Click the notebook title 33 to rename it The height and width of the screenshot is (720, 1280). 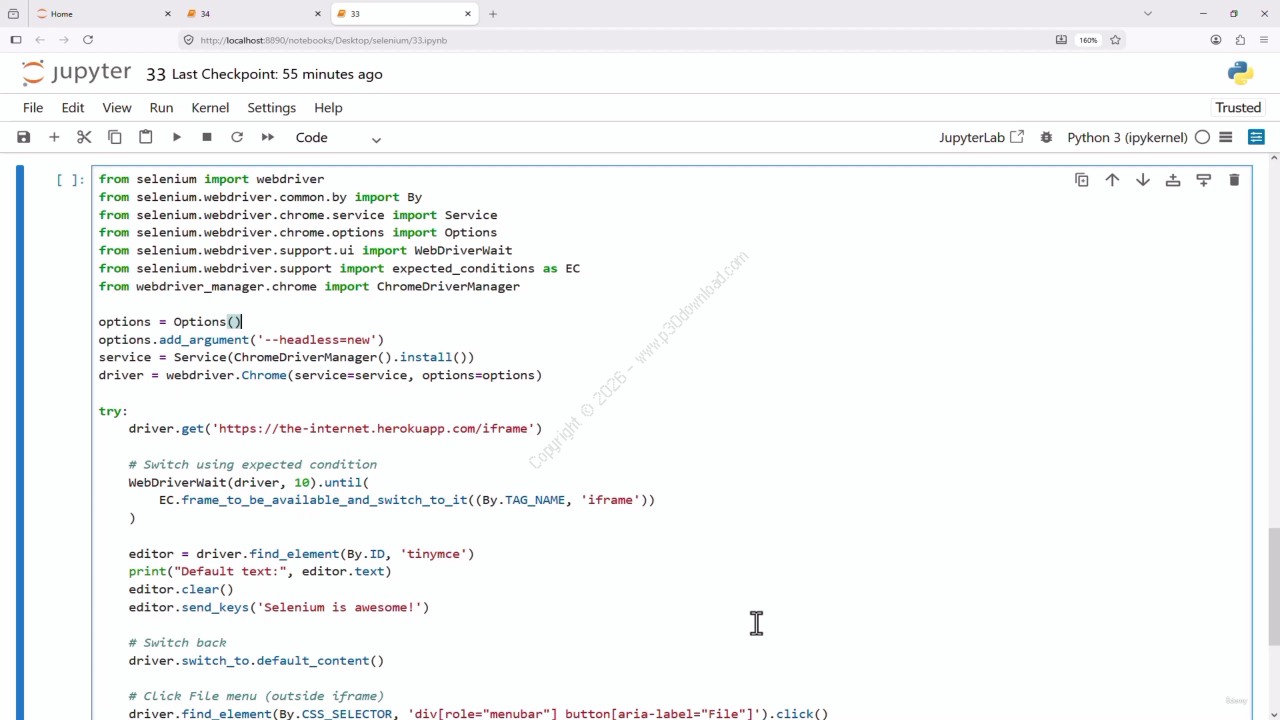tap(155, 74)
